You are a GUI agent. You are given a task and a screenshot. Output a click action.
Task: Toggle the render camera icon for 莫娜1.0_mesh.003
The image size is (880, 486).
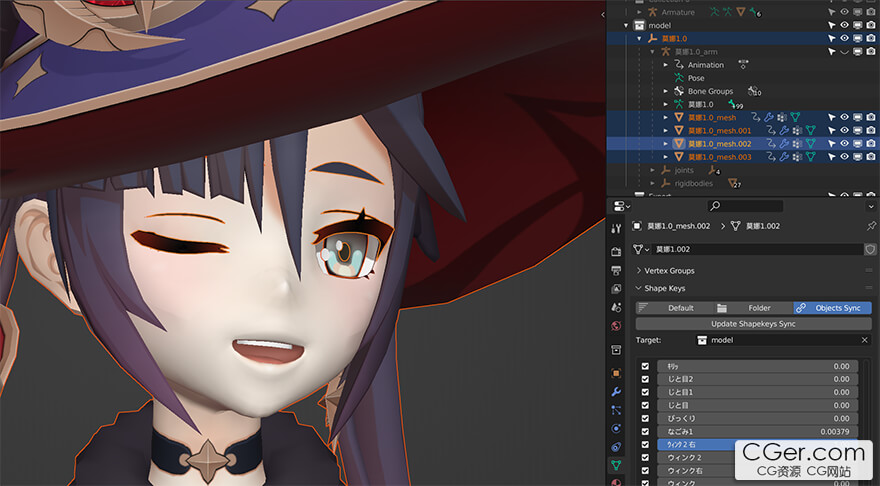tap(870, 157)
